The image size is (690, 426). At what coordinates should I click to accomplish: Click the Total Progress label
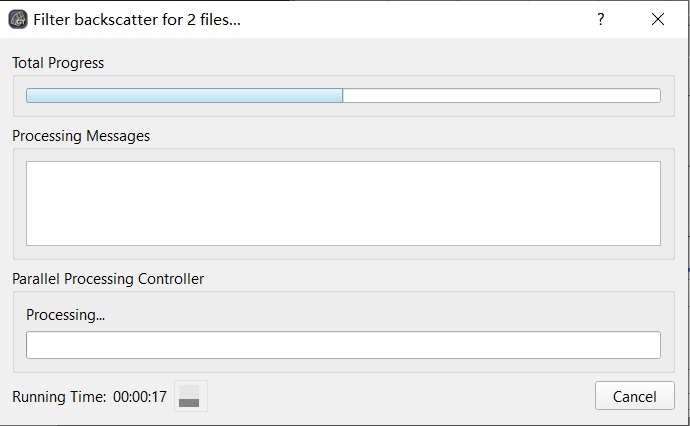pyautogui.click(x=58, y=63)
